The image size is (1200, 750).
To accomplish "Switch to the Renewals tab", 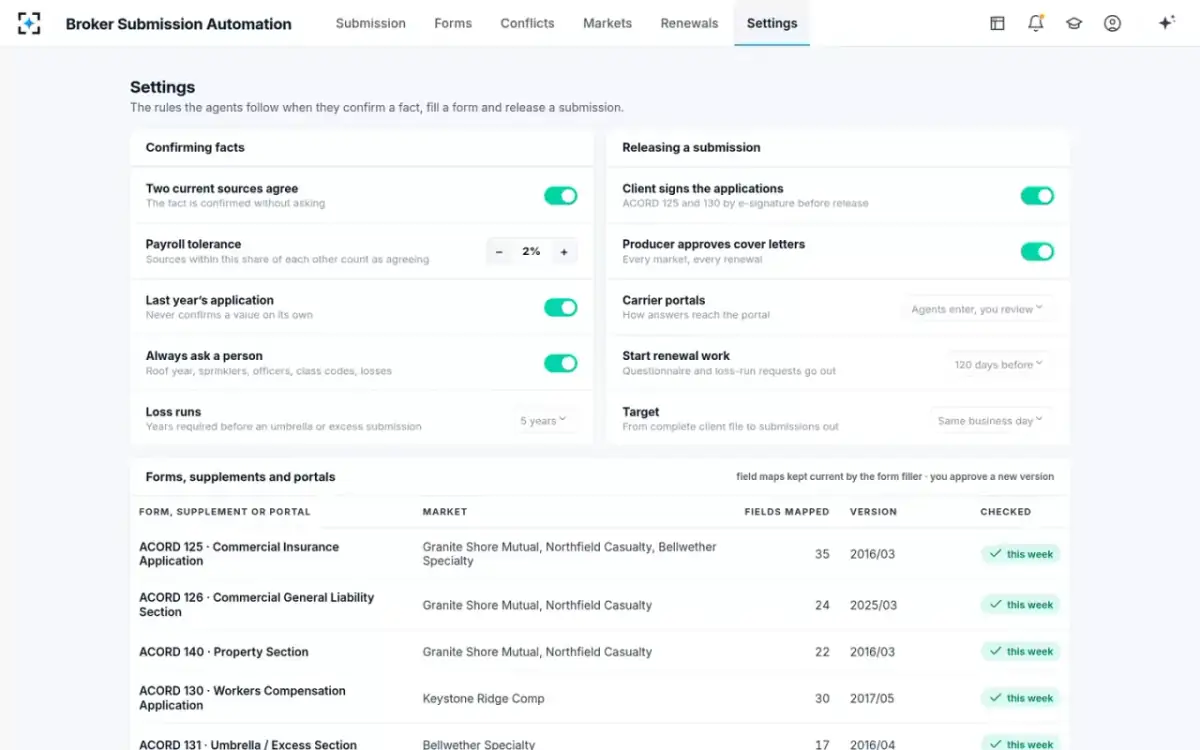I will click(689, 23).
